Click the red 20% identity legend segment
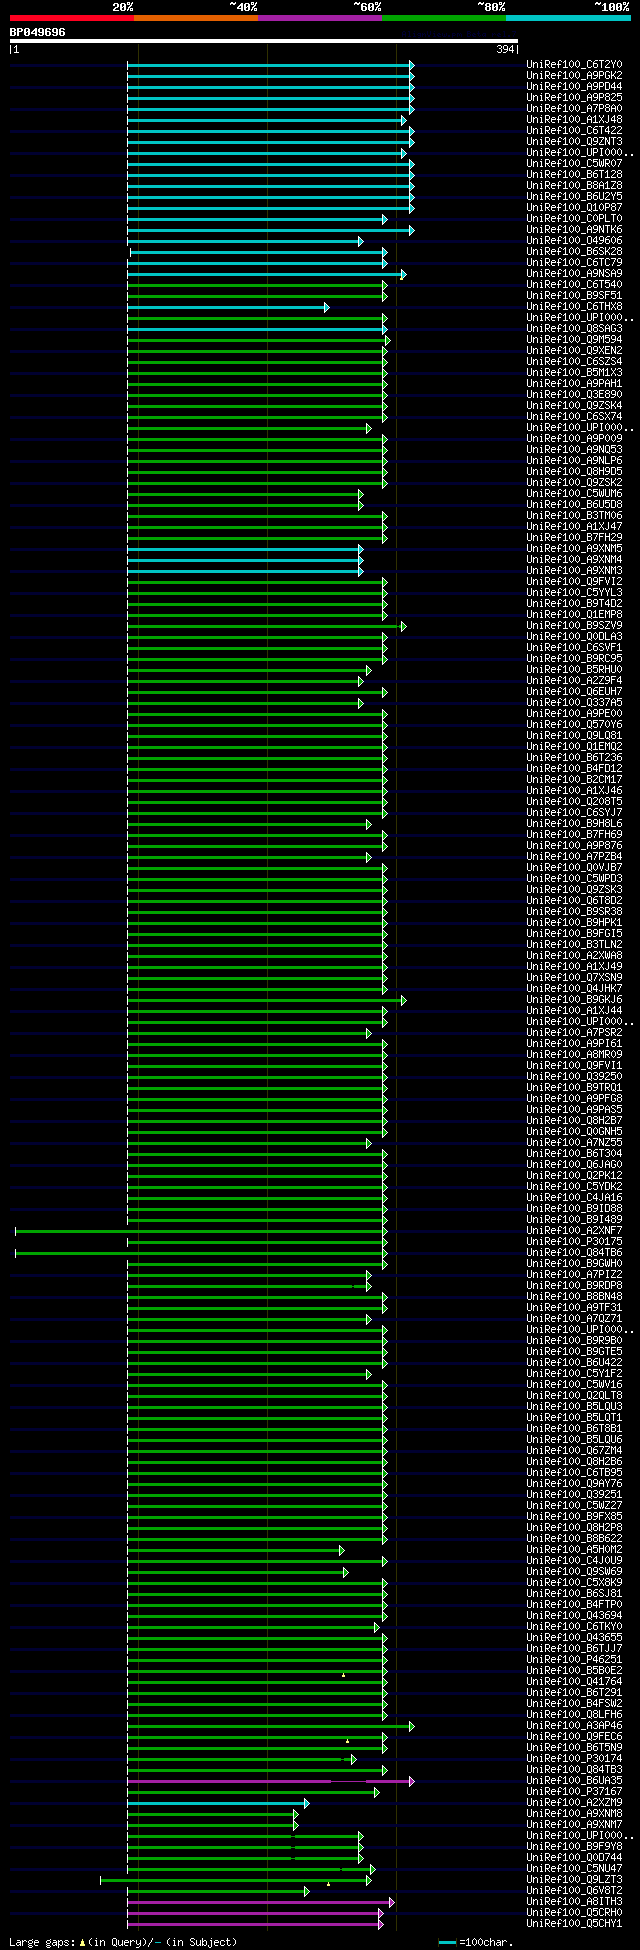Viewport: 640px width, 1950px height. tap(71, 18)
